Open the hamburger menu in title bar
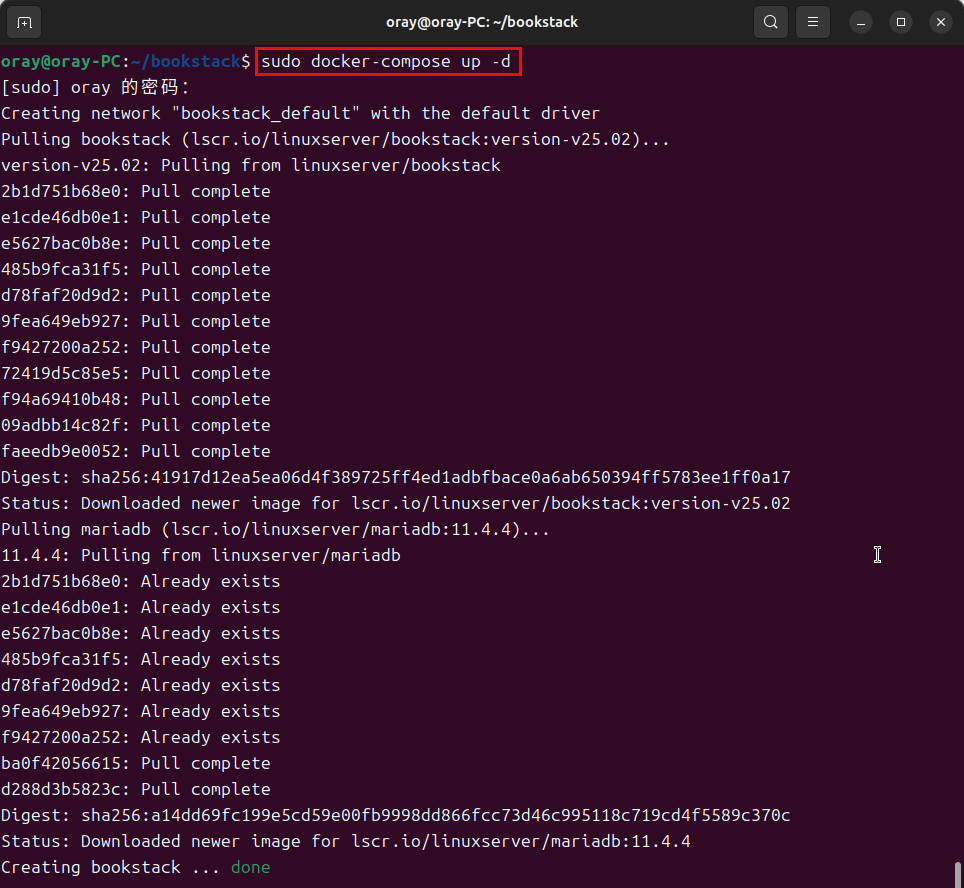The image size is (964, 888). point(814,21)
